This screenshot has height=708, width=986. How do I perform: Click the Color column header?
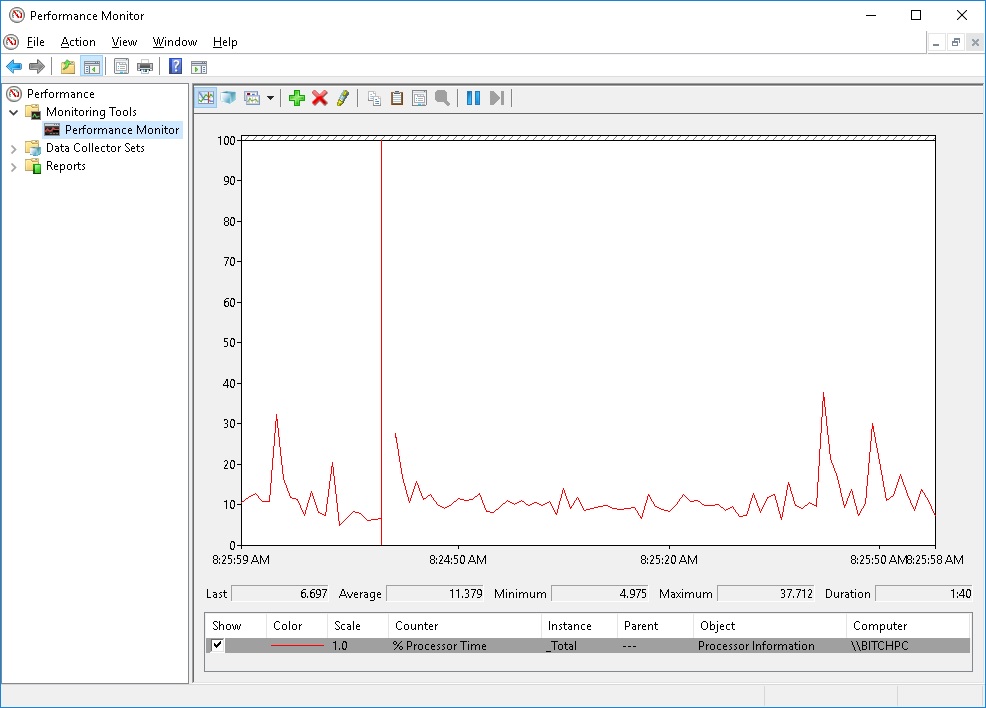(x=297, y=626)
